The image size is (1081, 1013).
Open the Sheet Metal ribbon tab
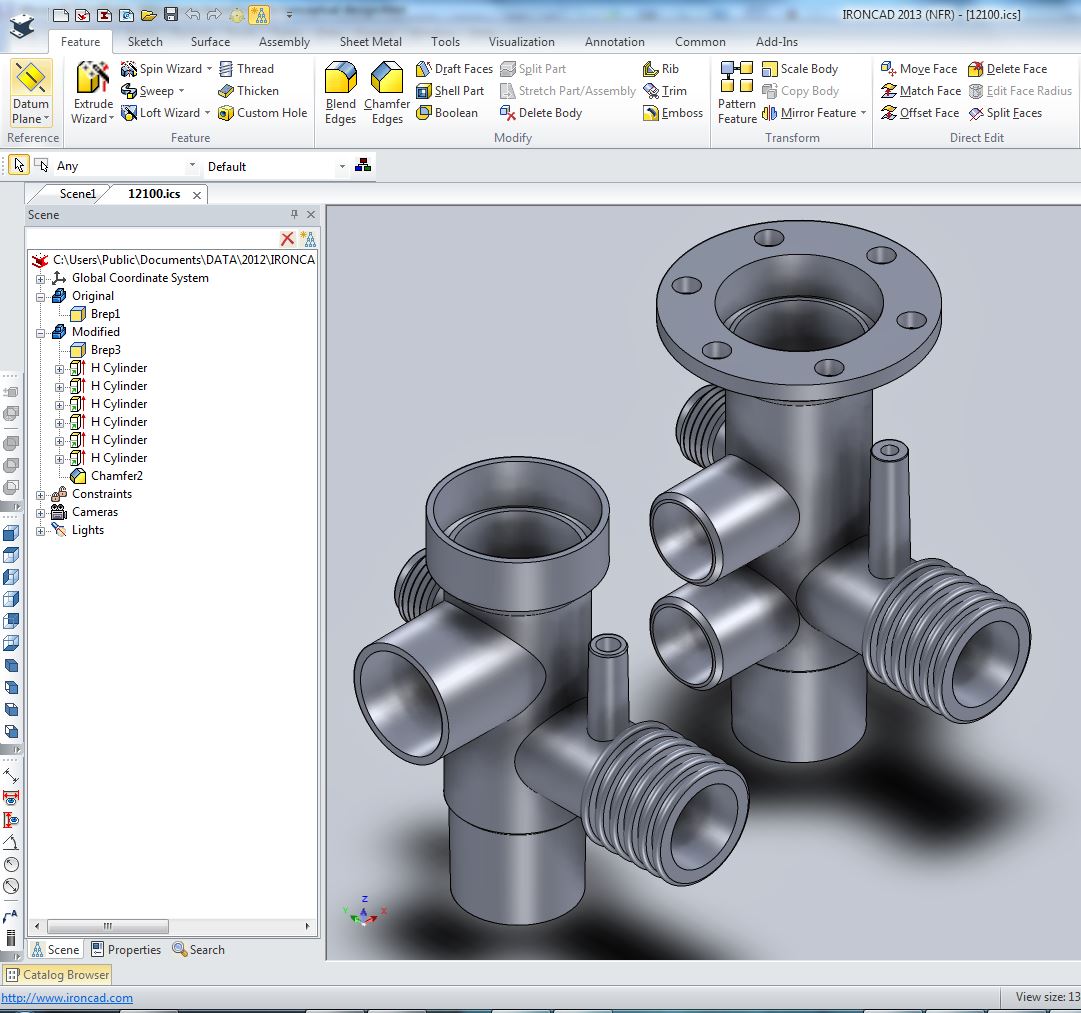(x=370, y=42)
